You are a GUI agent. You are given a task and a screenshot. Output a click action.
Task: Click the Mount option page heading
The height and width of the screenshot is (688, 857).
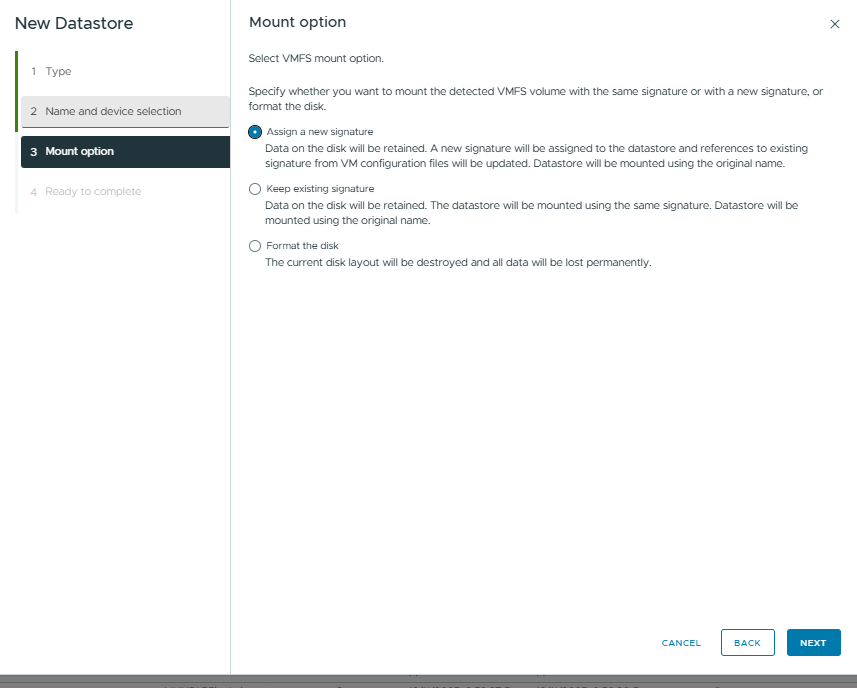[297, 23]
